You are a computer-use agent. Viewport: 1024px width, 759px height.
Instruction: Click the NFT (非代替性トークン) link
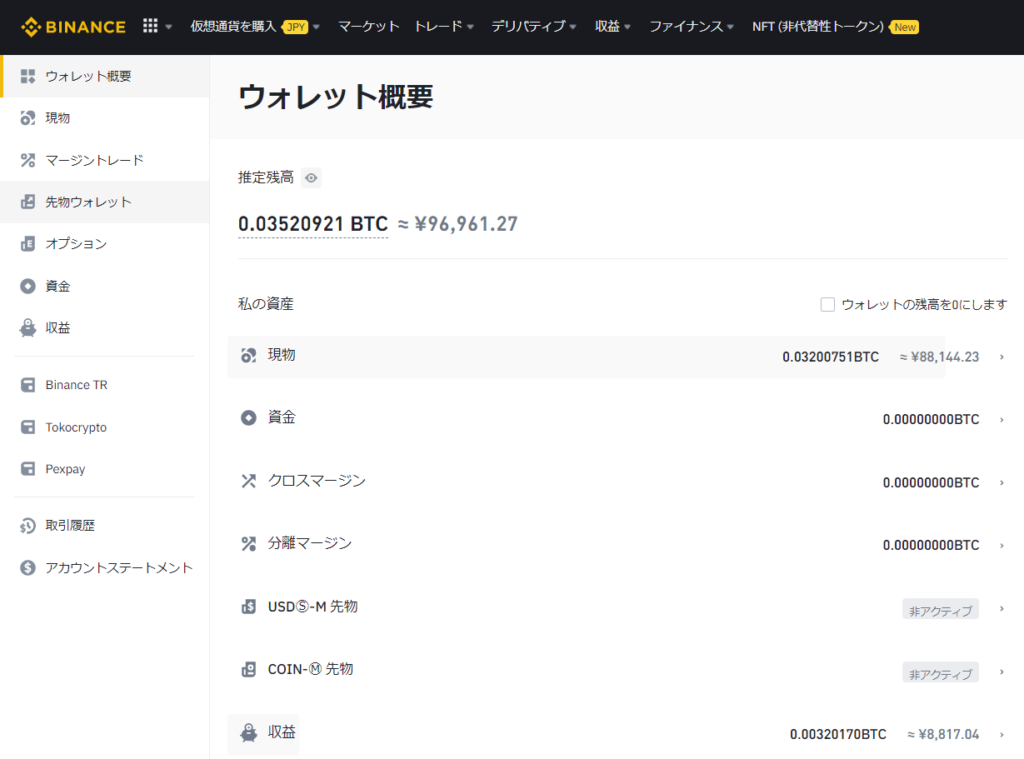point(818,27)
